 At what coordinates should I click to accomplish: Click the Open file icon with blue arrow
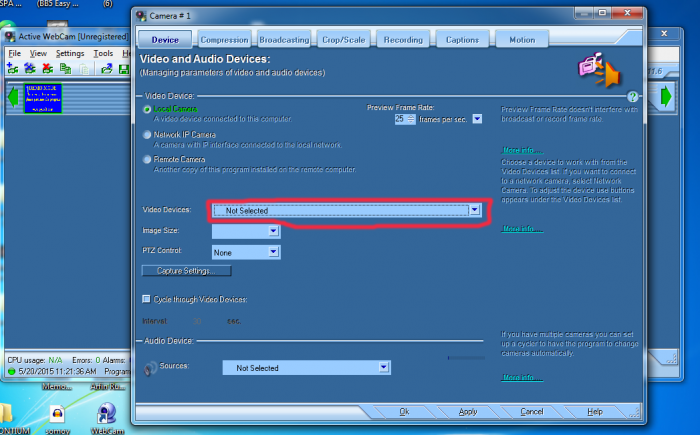[107, 68]
